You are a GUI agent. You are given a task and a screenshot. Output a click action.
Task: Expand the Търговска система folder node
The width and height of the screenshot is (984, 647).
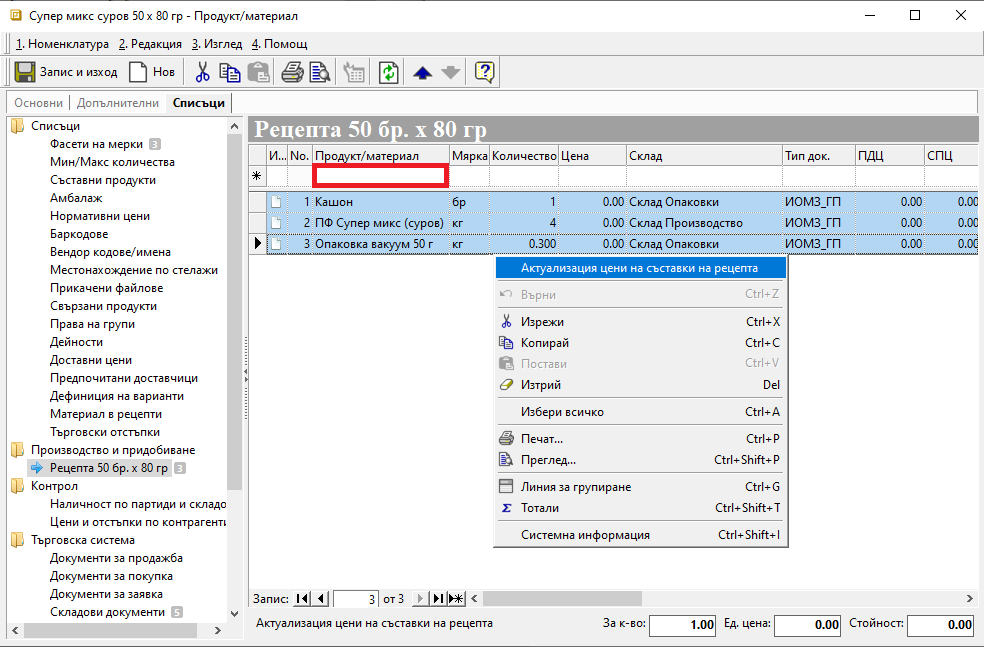pyautogui.click(x=17, y=540)
